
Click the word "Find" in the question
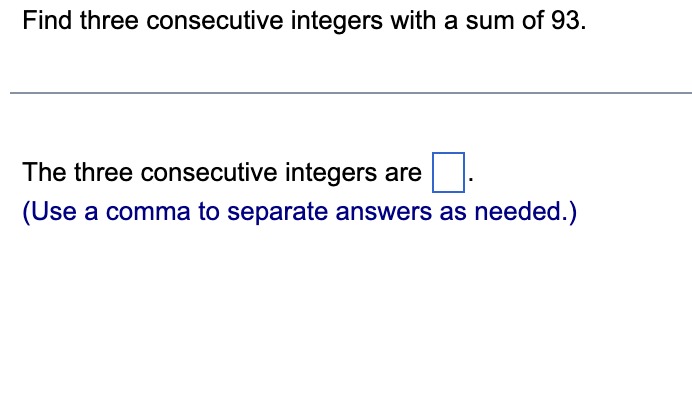click(47, 20)
